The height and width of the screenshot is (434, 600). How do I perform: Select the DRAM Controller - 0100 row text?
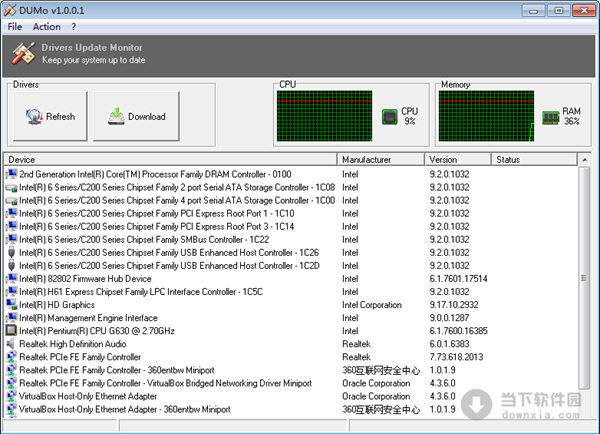tap(155, 175)
